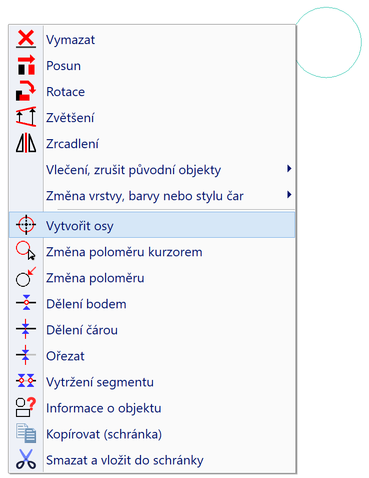Screen dimensions: 369x478
Task: Click the red X Vymazat icon
Action: 26,39
